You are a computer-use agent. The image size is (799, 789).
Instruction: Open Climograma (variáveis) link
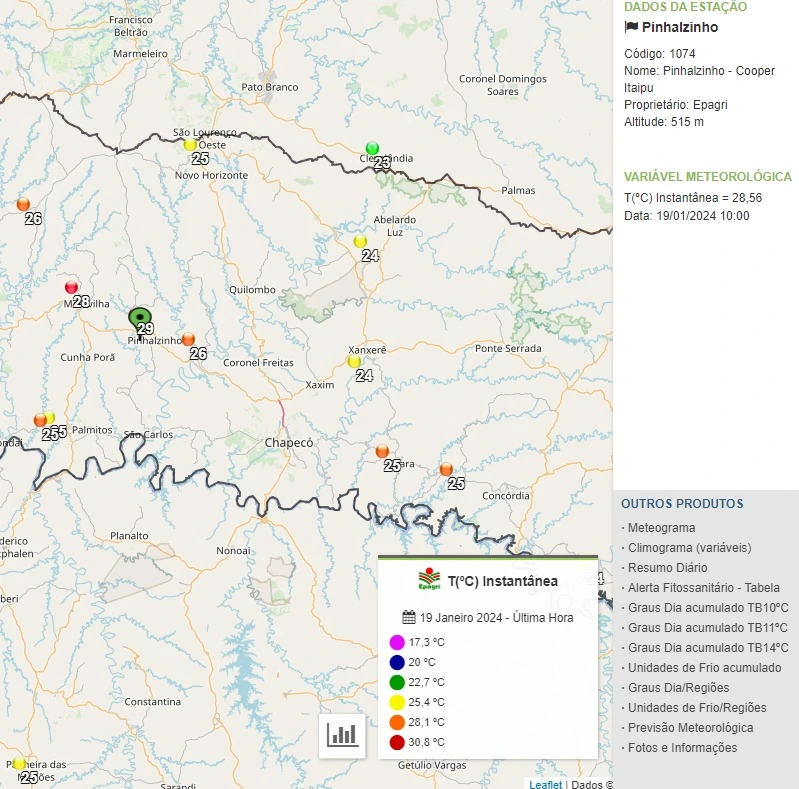689,548
